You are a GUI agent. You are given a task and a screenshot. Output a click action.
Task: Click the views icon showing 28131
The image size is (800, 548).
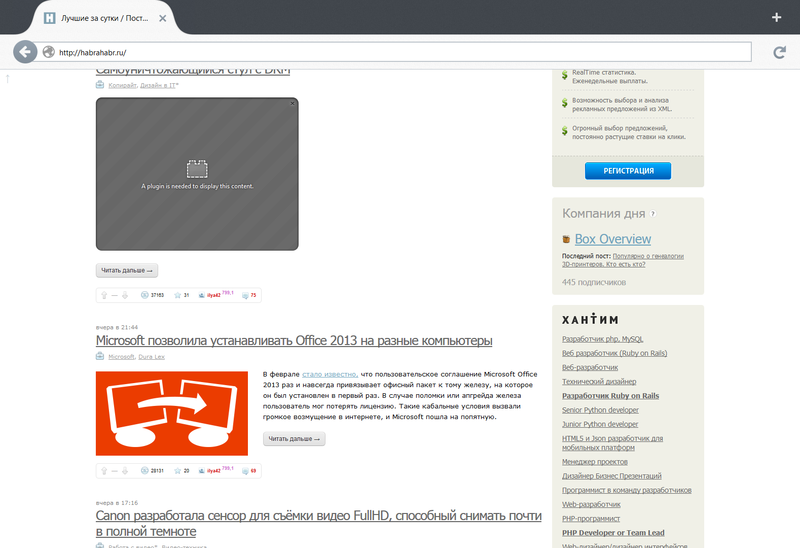(144, 470)
